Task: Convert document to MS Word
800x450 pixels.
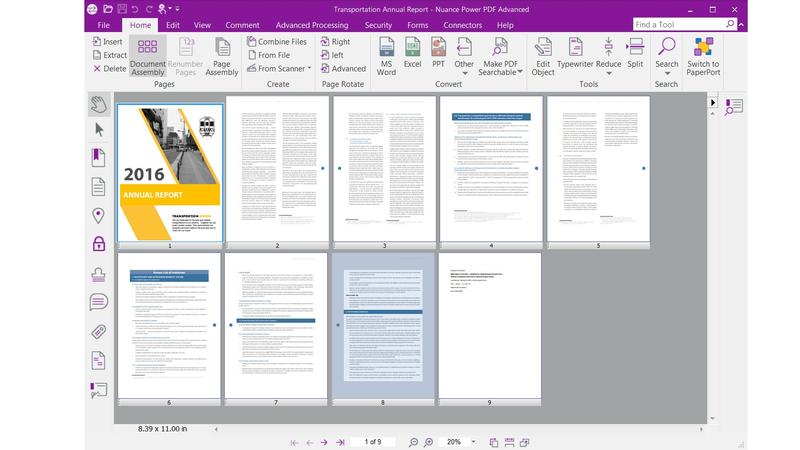Action: [386, 57]
